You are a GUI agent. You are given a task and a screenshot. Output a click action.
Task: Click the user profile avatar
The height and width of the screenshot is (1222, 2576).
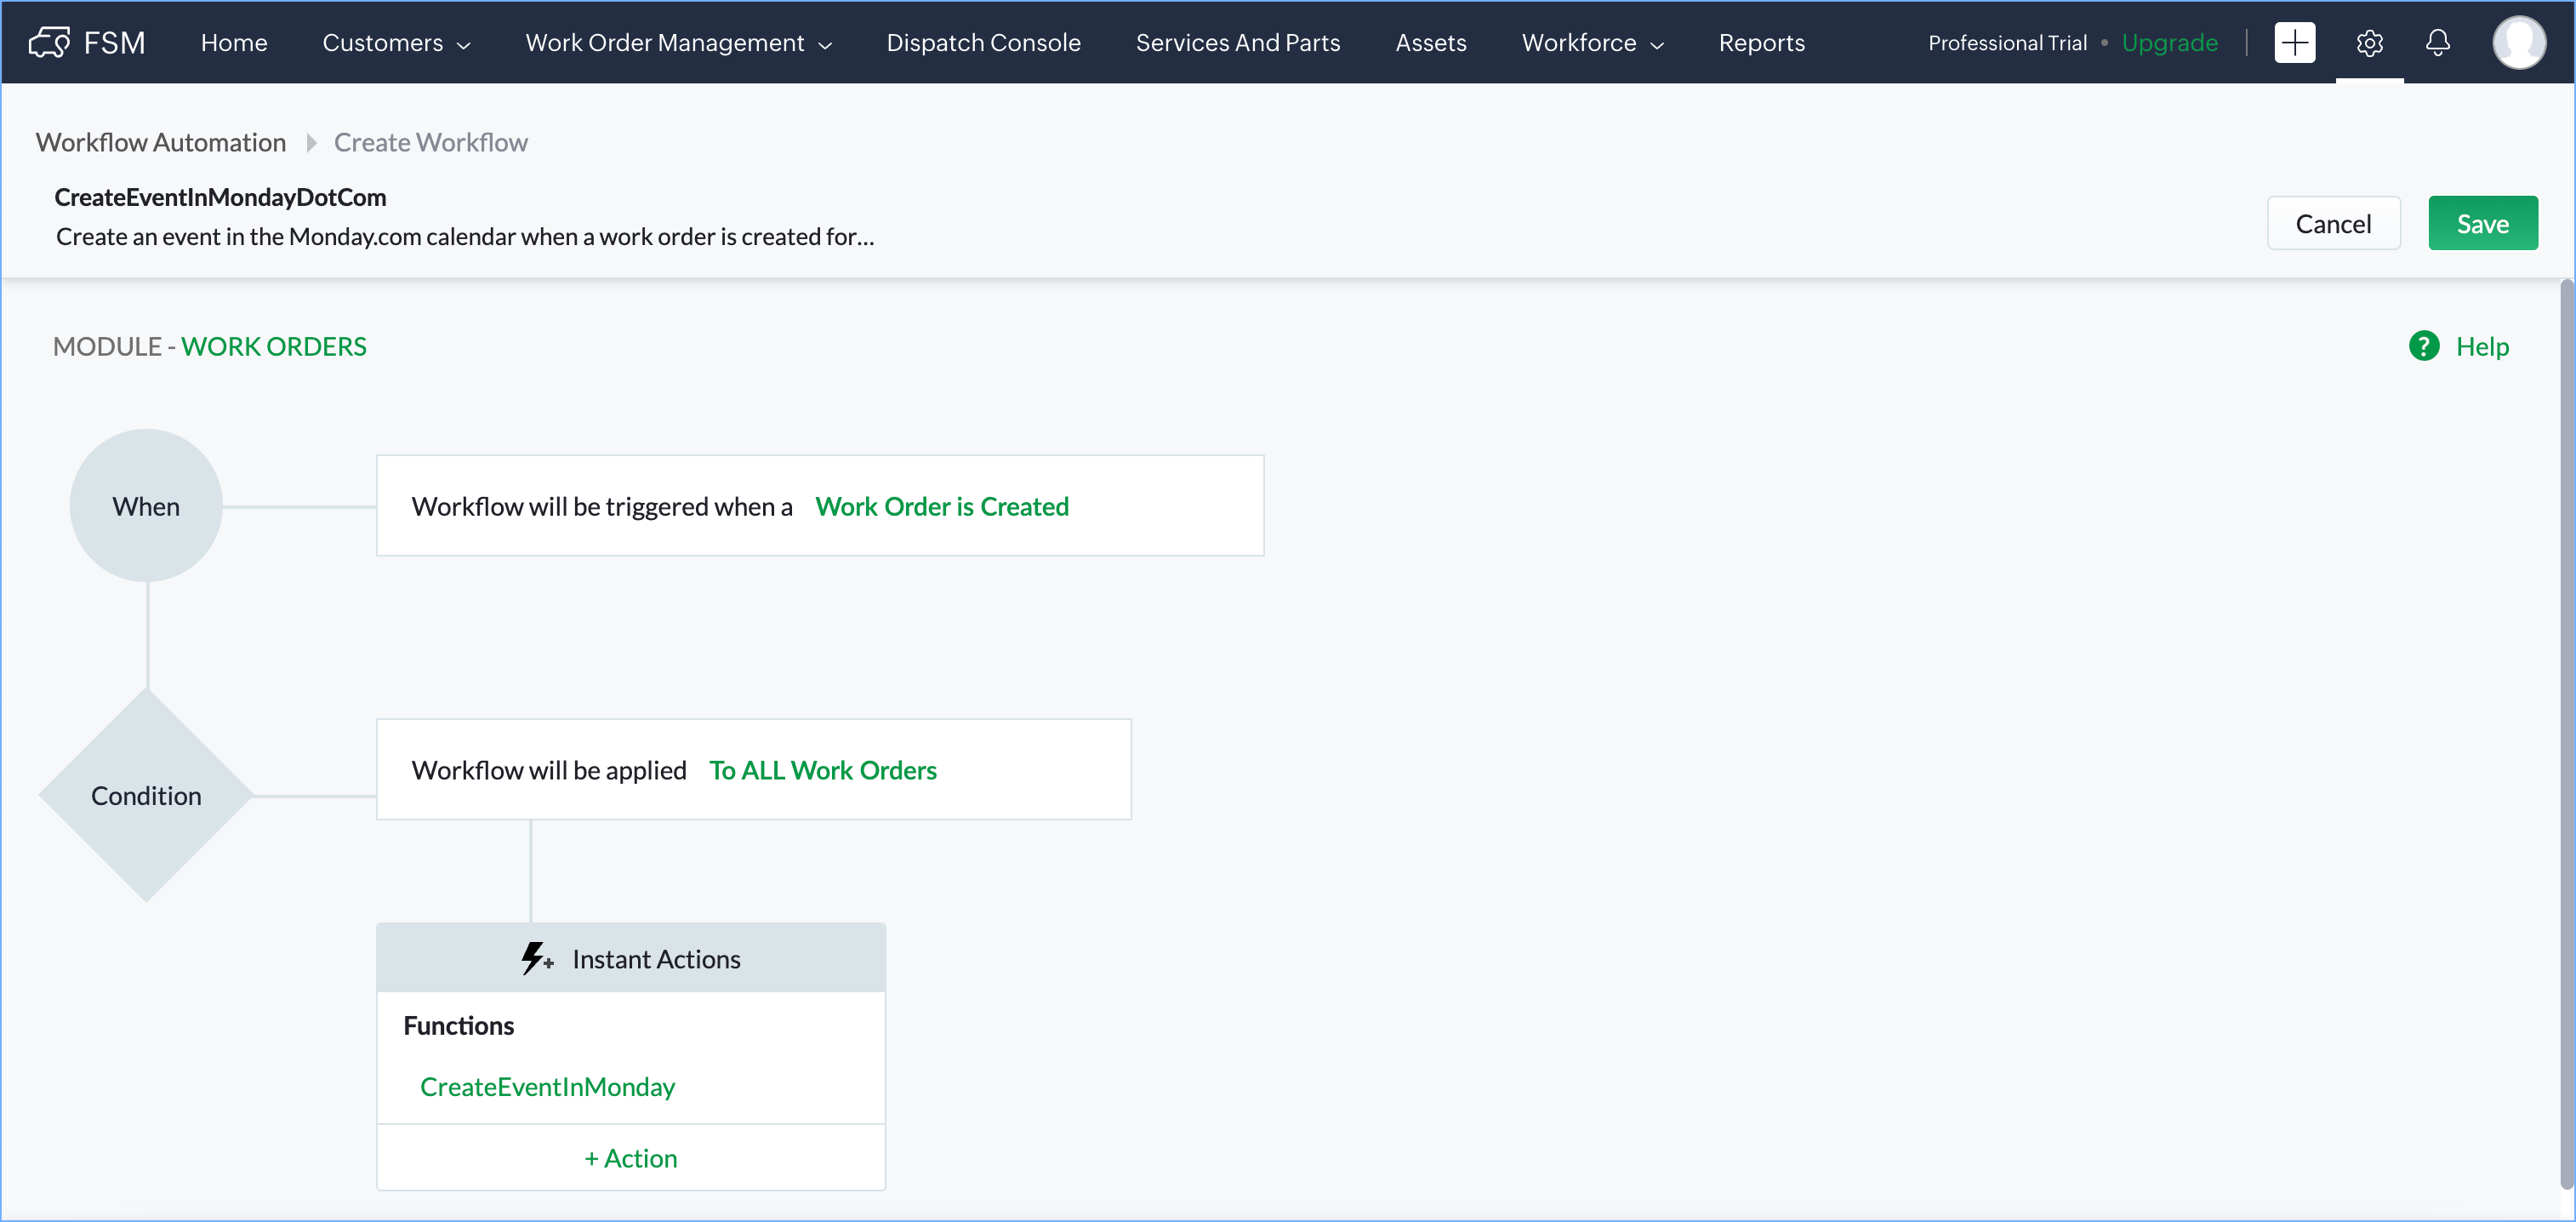[2517, 42]
